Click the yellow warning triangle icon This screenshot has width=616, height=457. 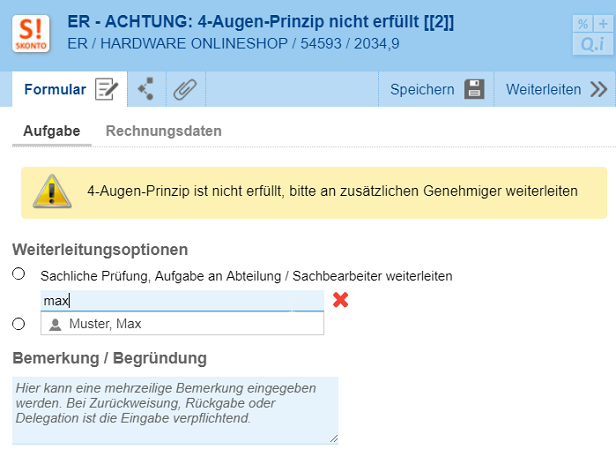[x=51, y=190]
